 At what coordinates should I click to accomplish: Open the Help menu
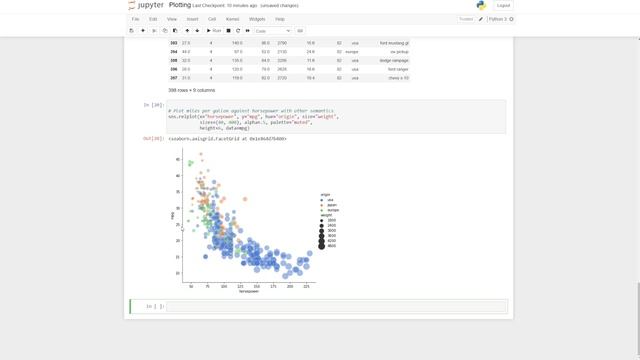[x=280, y=19]
